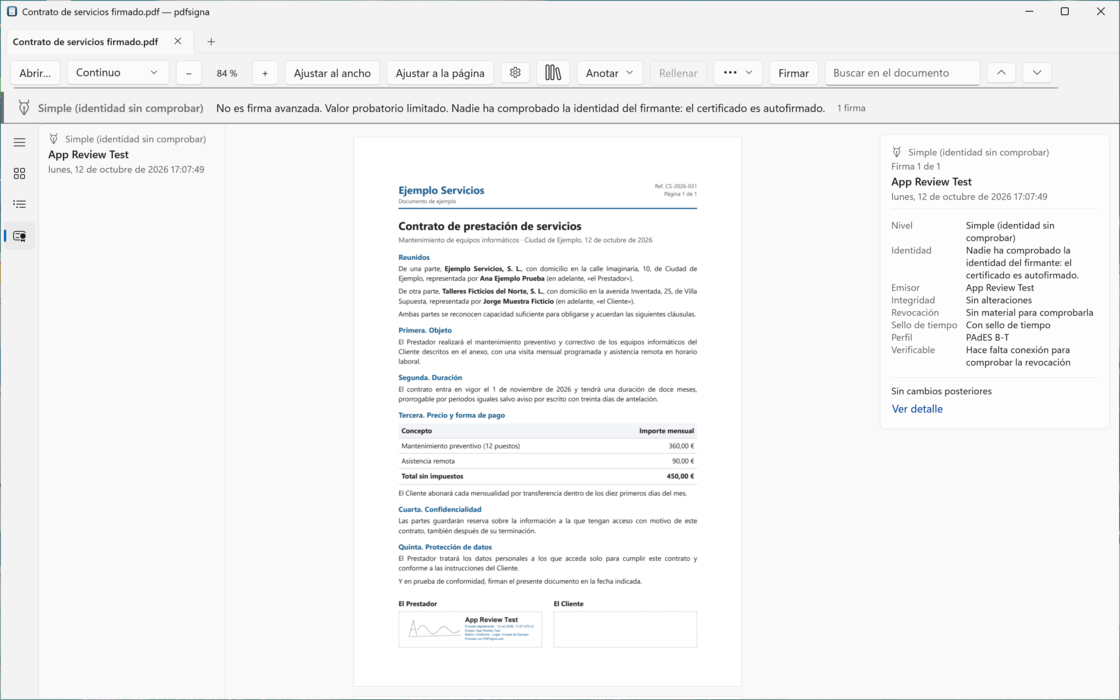
Task: Click the Quinta. Protección de datos heading
Action: pos(445,547)
